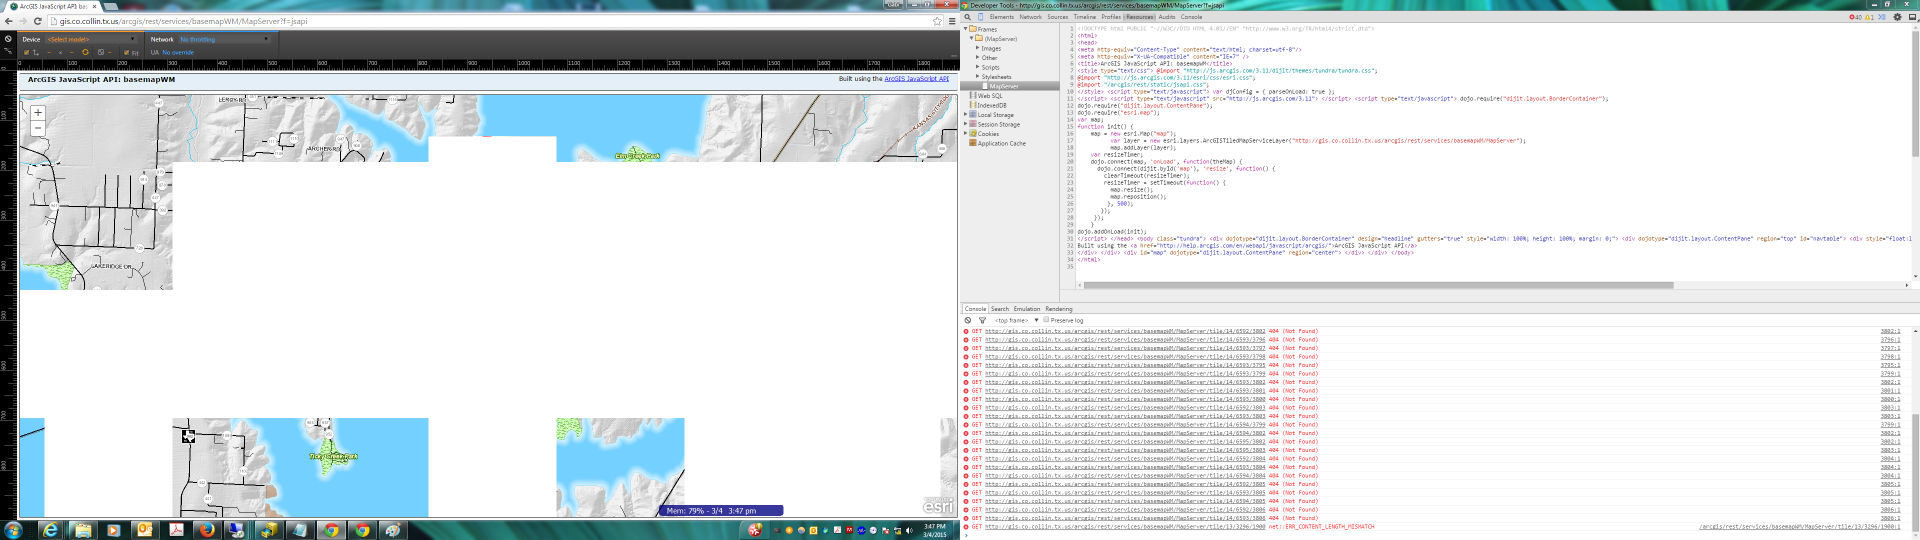Open the Chrome hamburger menu
The width and height of the screenshot is (1920, 540).
952,21
